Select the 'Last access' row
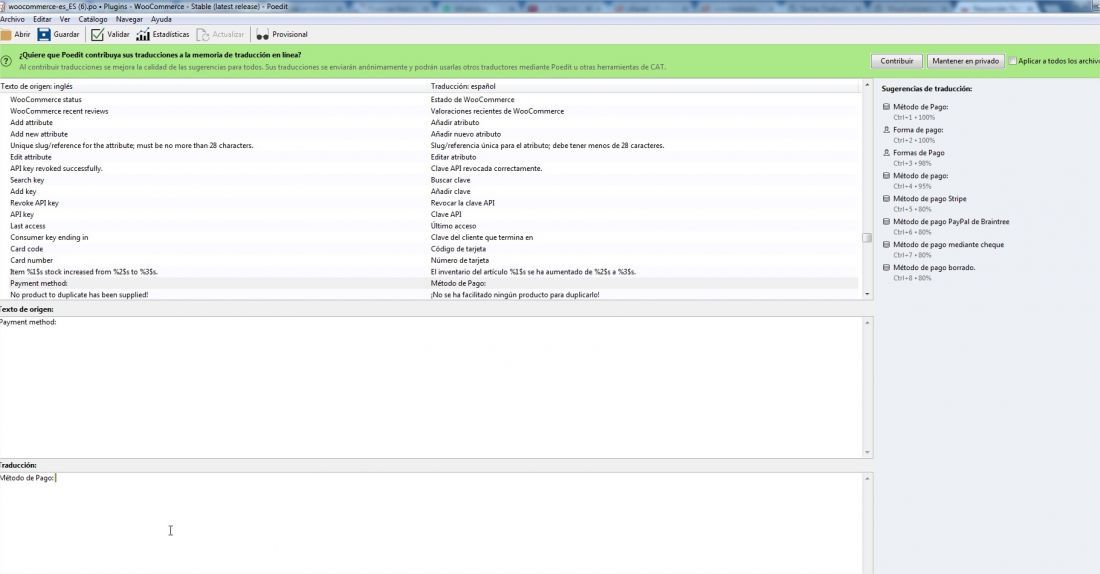This screenshot has height=574, width=1100. point(429,226)
